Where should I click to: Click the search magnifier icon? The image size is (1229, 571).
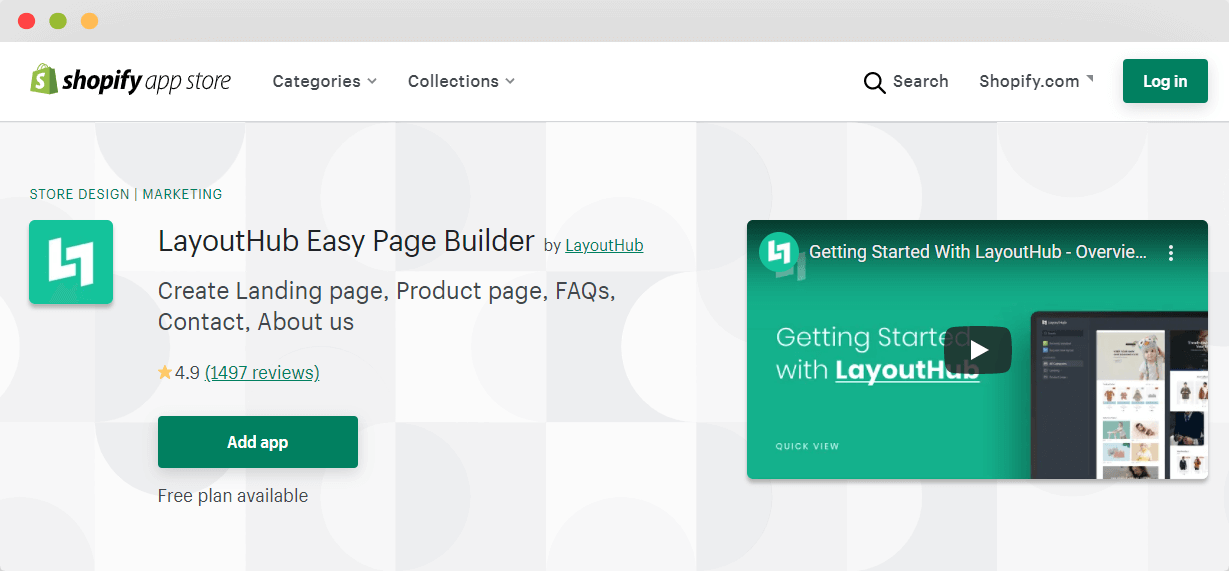[x=874, y=82]
